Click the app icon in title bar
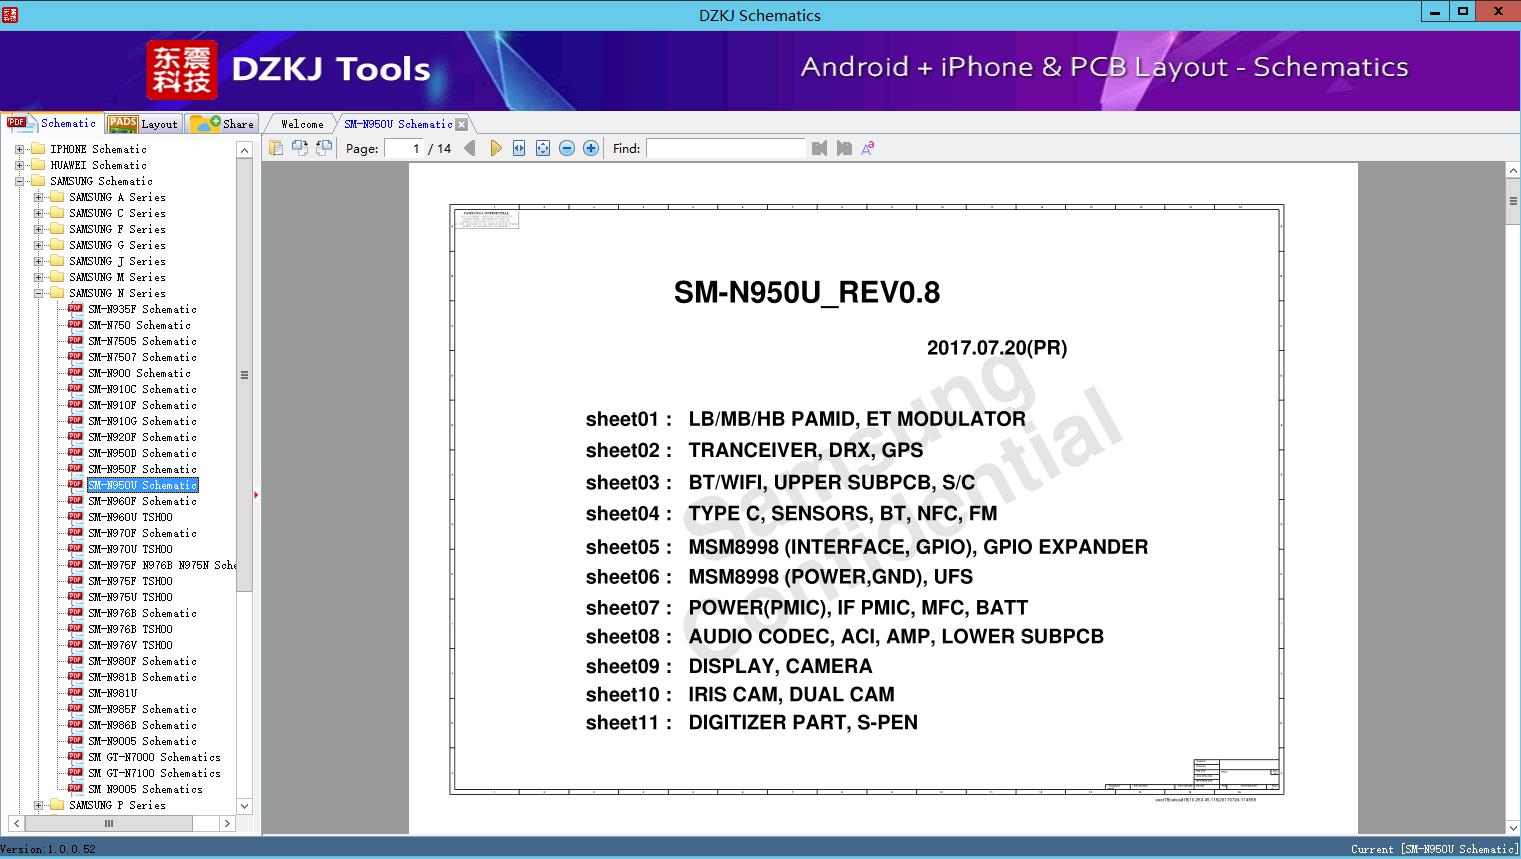 [x=10, y=14]
